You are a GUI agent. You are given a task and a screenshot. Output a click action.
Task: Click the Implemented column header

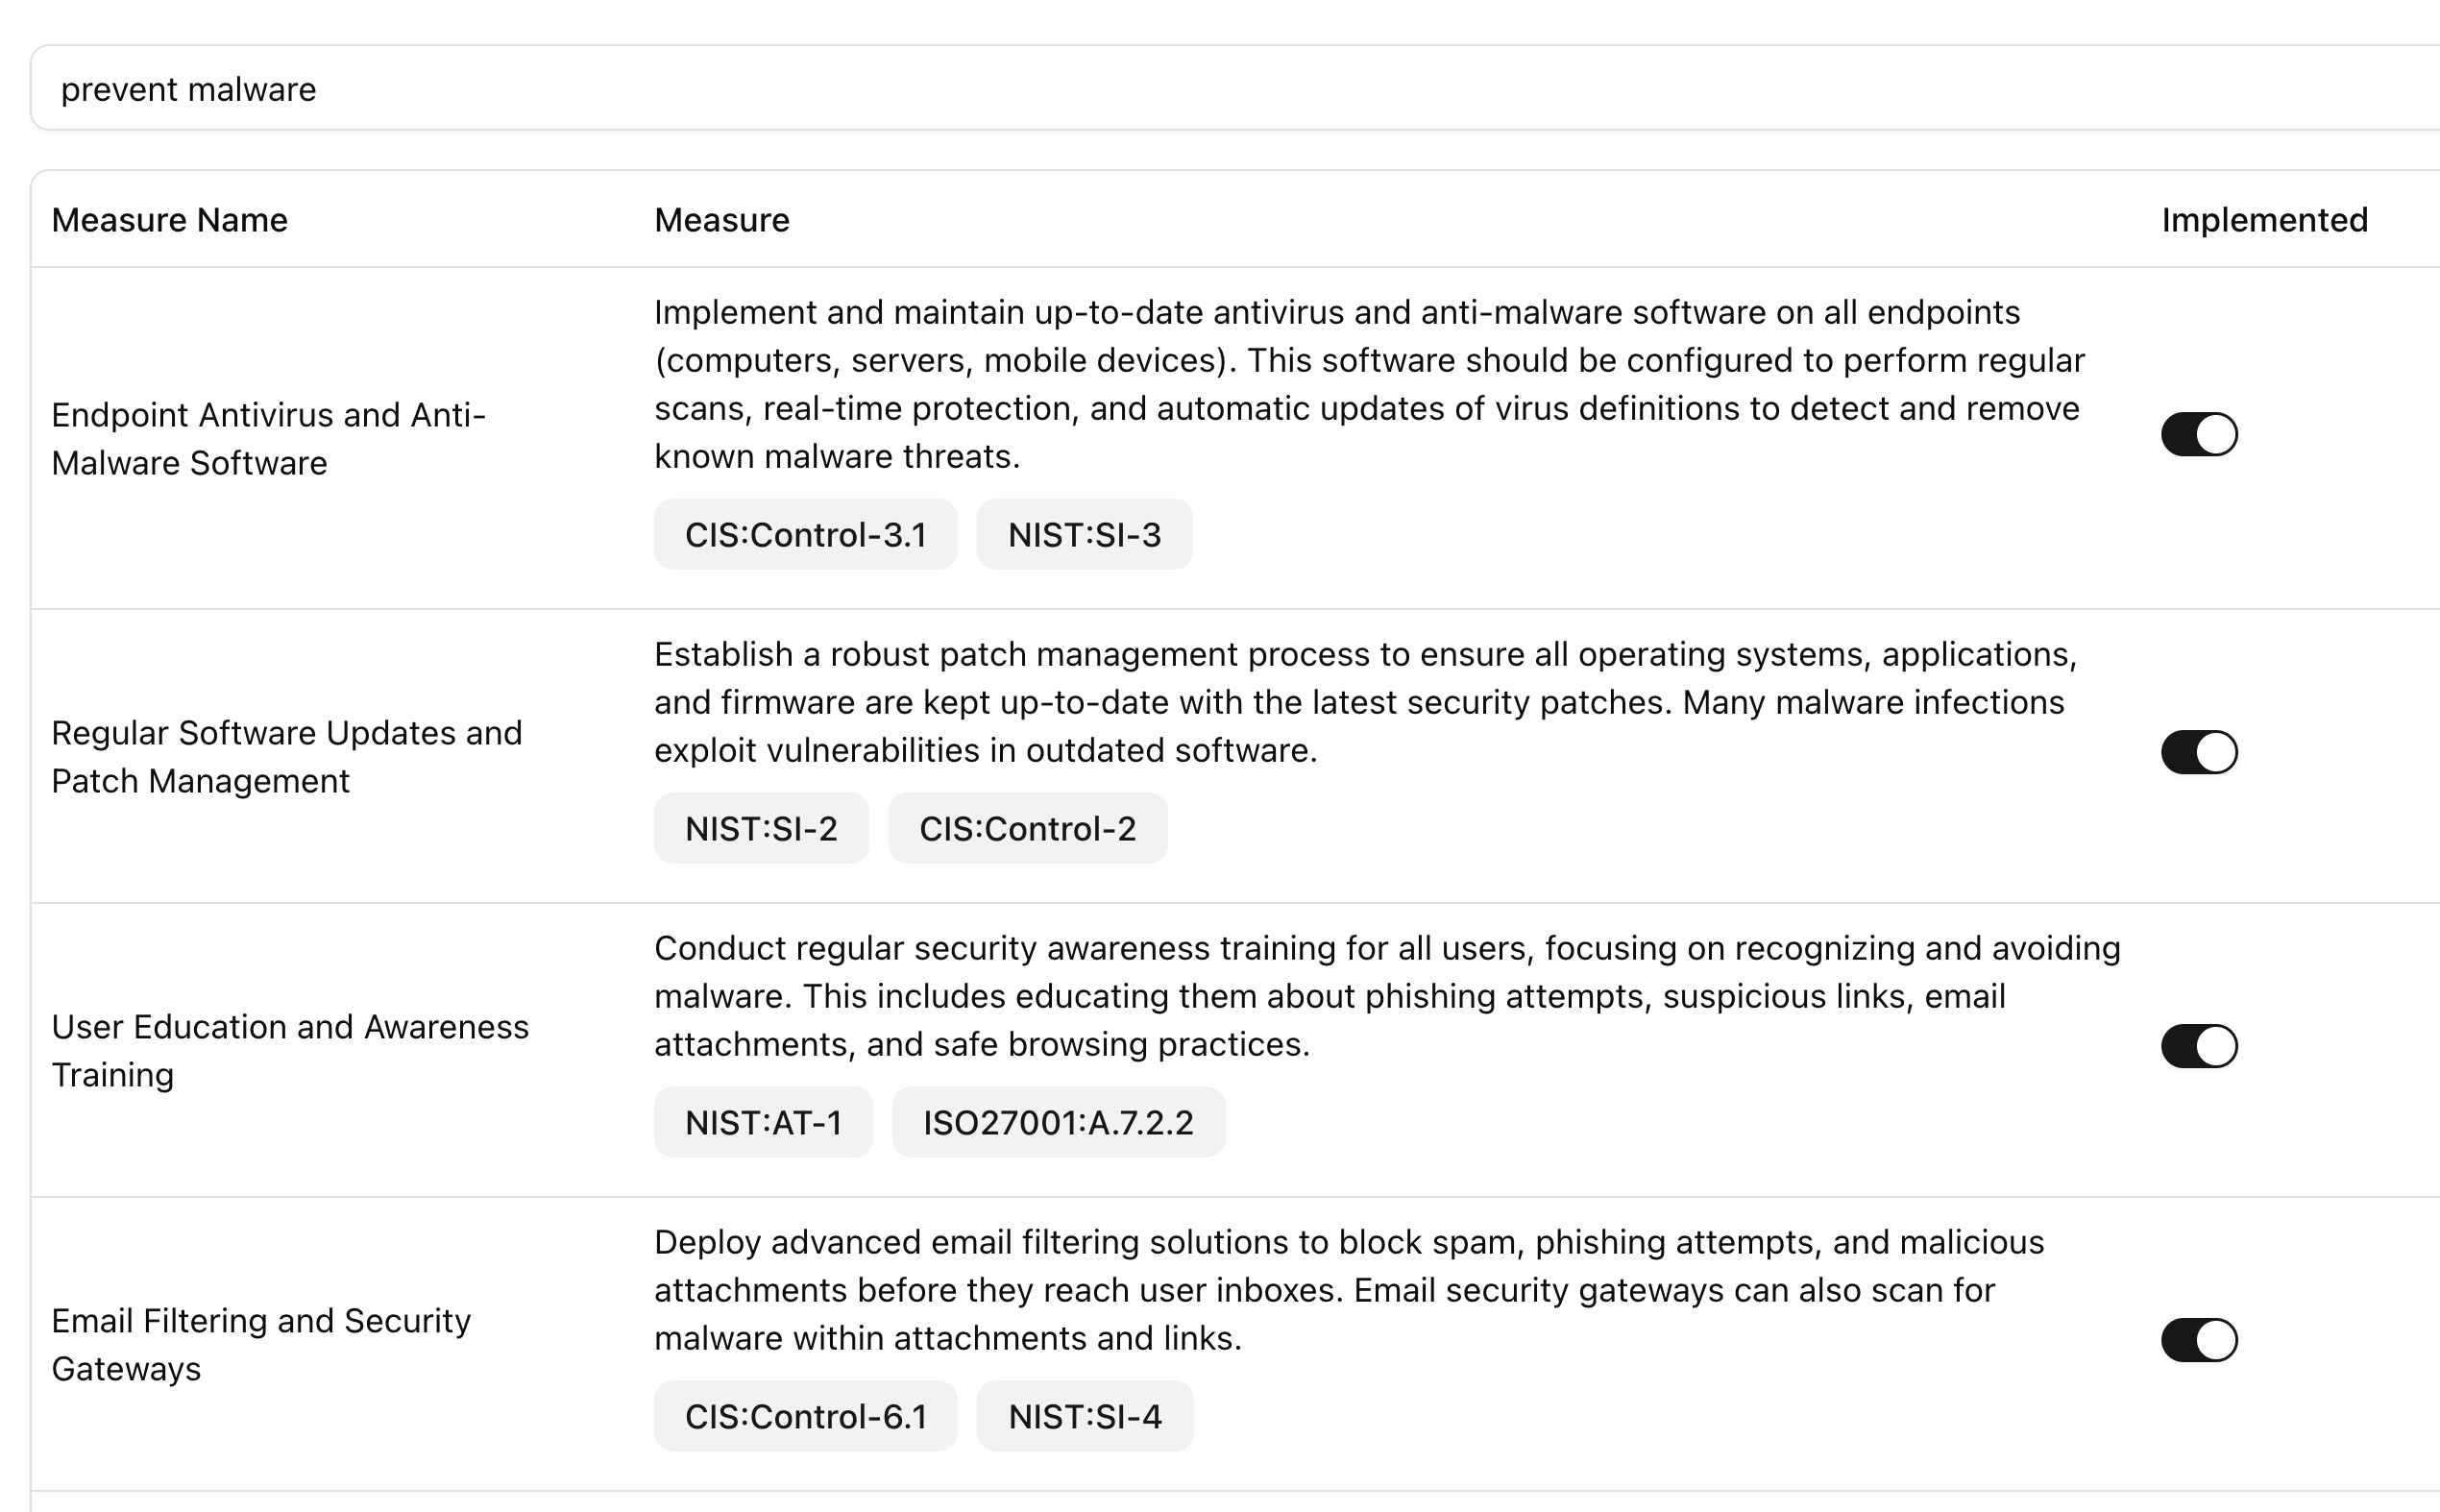click(2264, 220)
